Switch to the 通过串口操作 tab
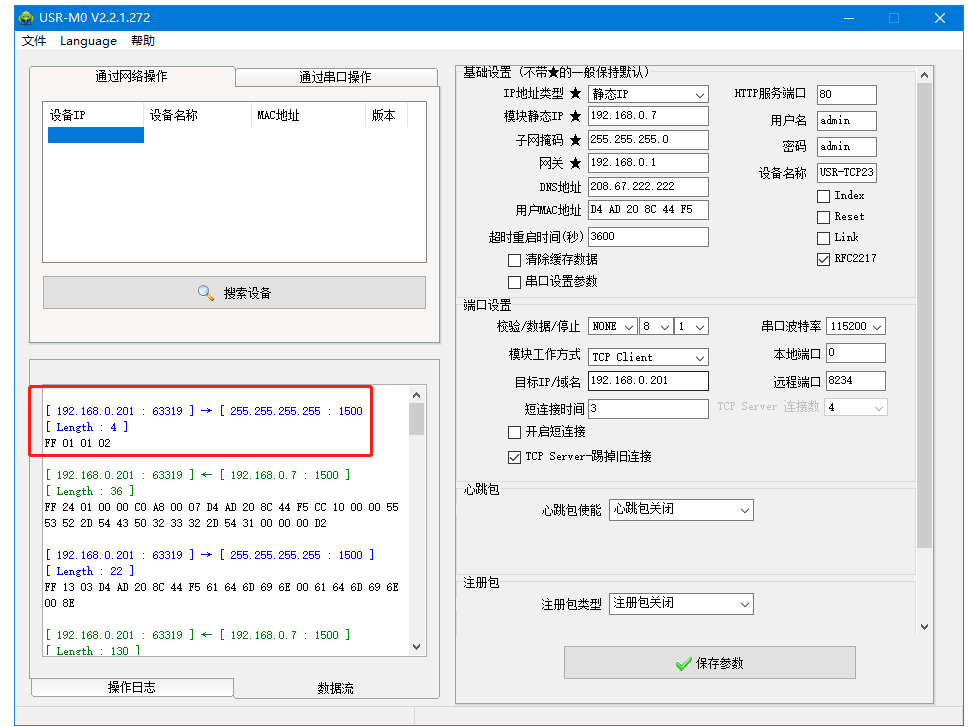The height and width of the screenshot is (727, 968). click(335, 77)
